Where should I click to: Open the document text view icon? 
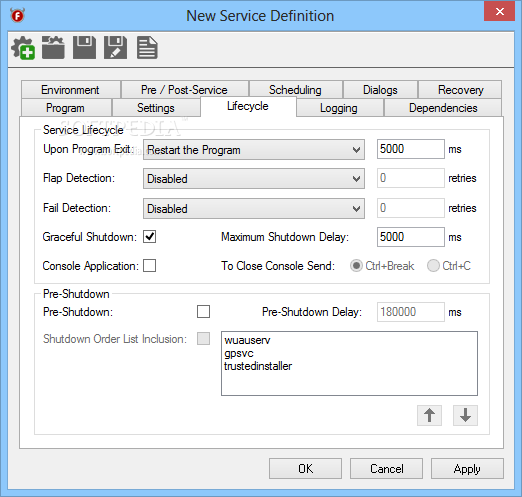tap(147, 48)
